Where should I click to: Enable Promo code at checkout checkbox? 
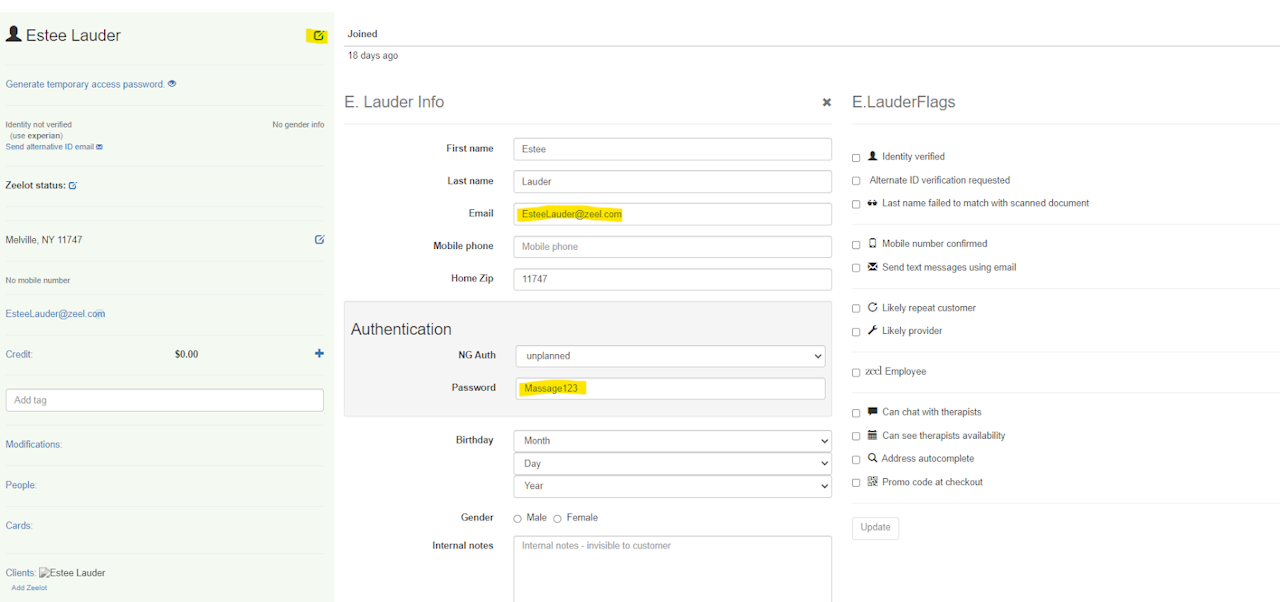pos(856,483)
